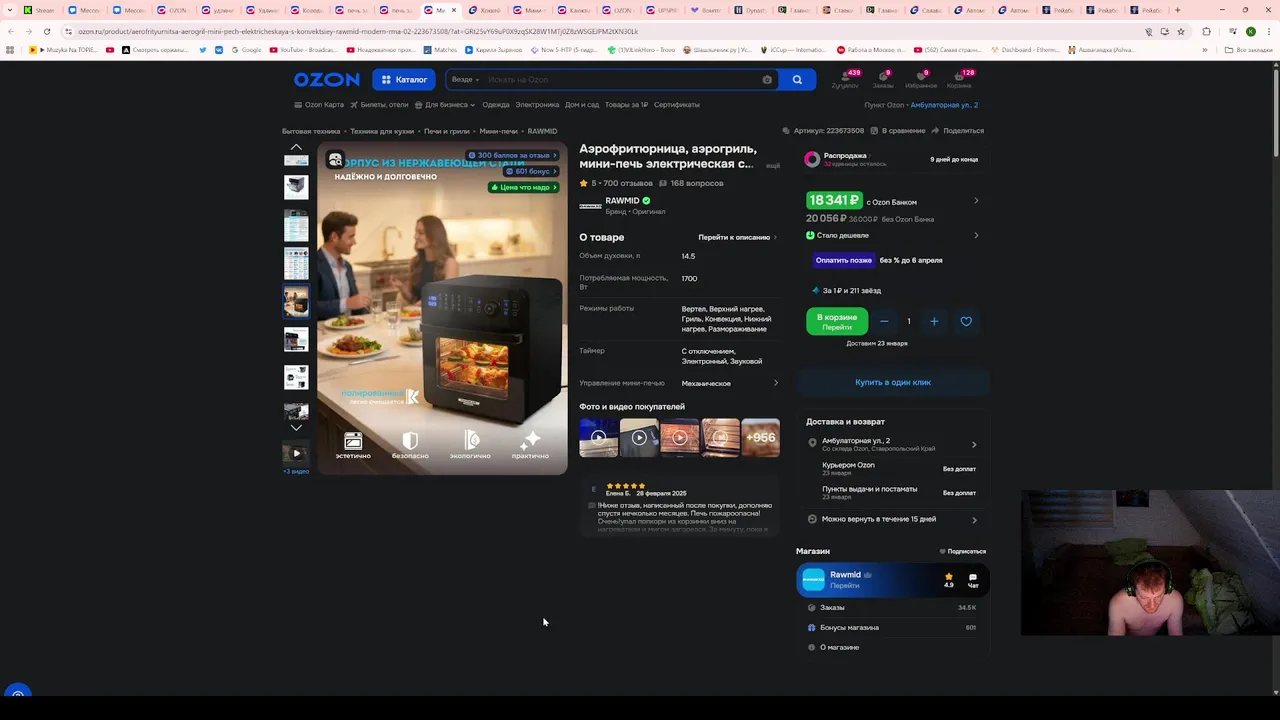Open the +956 customer photos thumbnail
This screenshot has height=720, width=1280.
(x=760, y=437)
